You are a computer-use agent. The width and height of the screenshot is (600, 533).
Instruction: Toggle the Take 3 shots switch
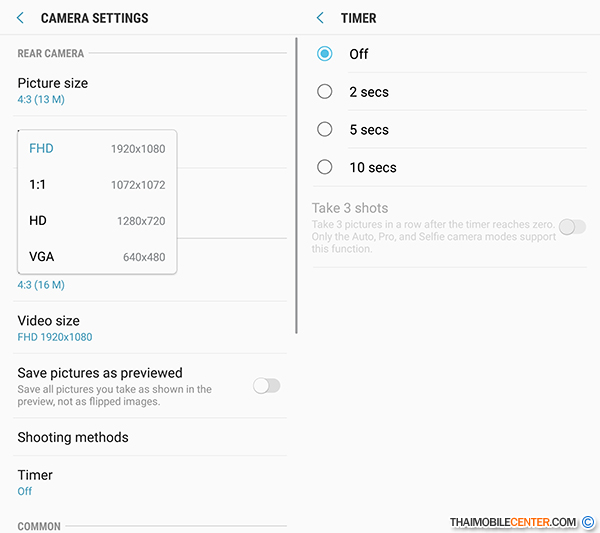tap(572, 227)
